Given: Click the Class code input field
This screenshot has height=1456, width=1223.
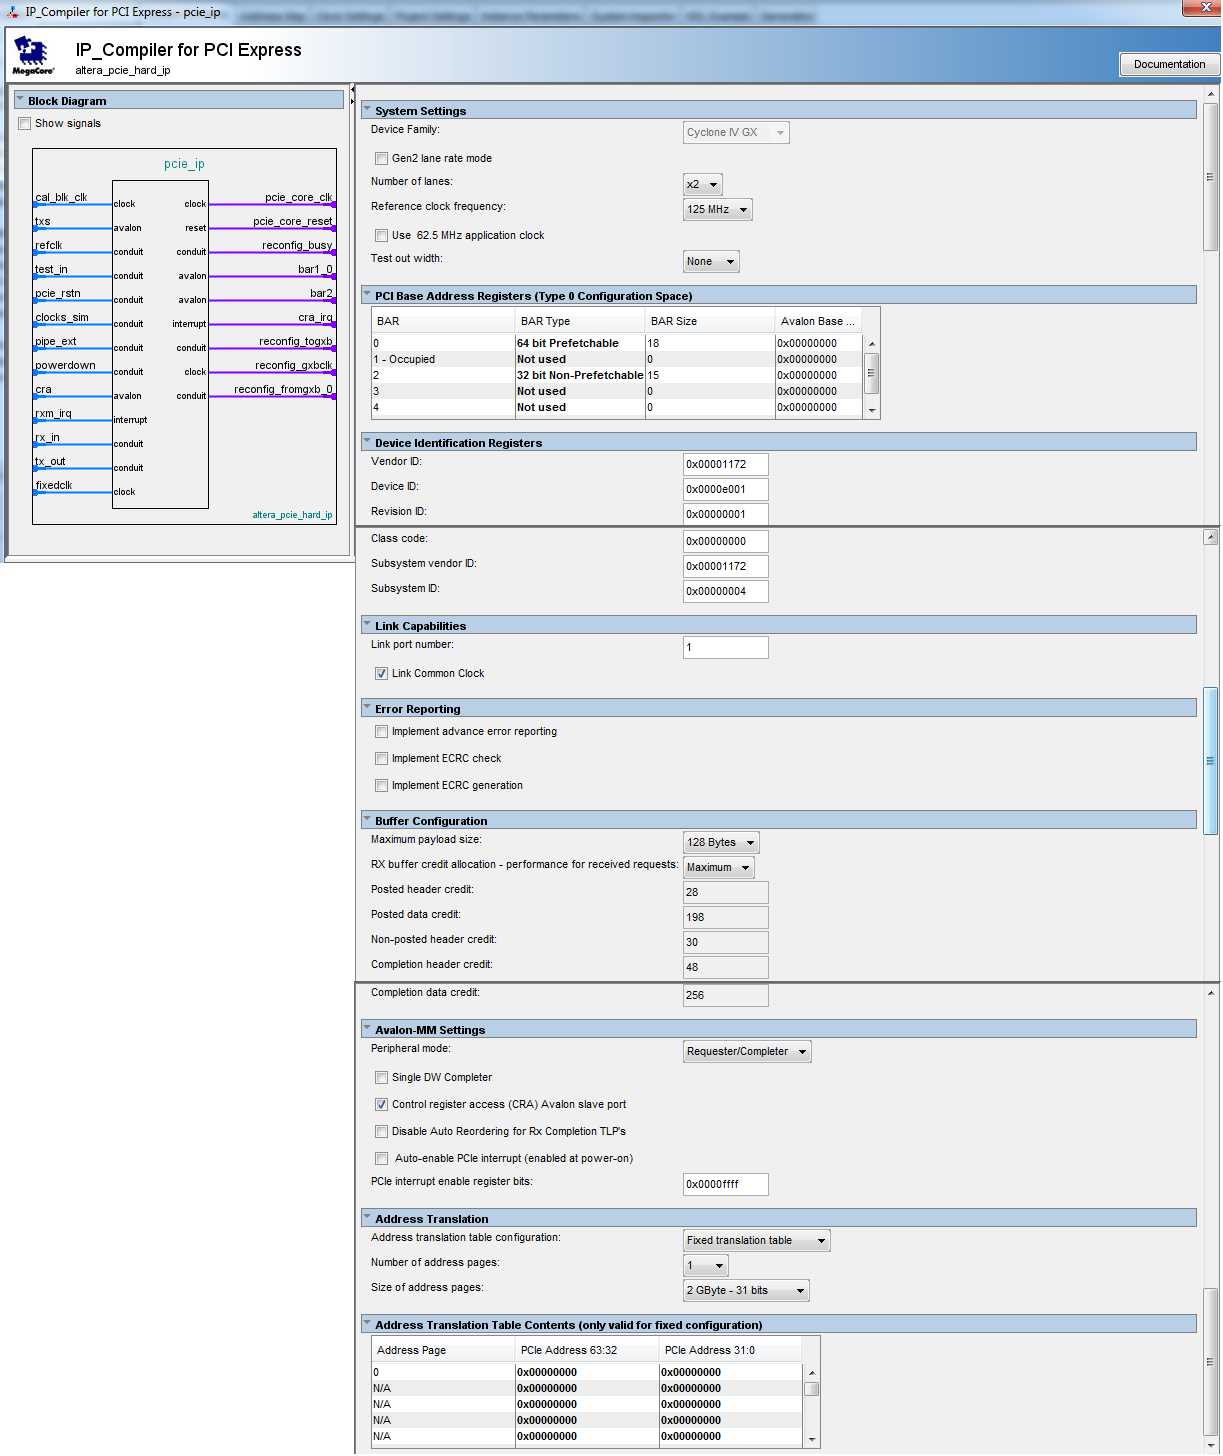Looking at the screenshot, I should [x=725, y=542].
